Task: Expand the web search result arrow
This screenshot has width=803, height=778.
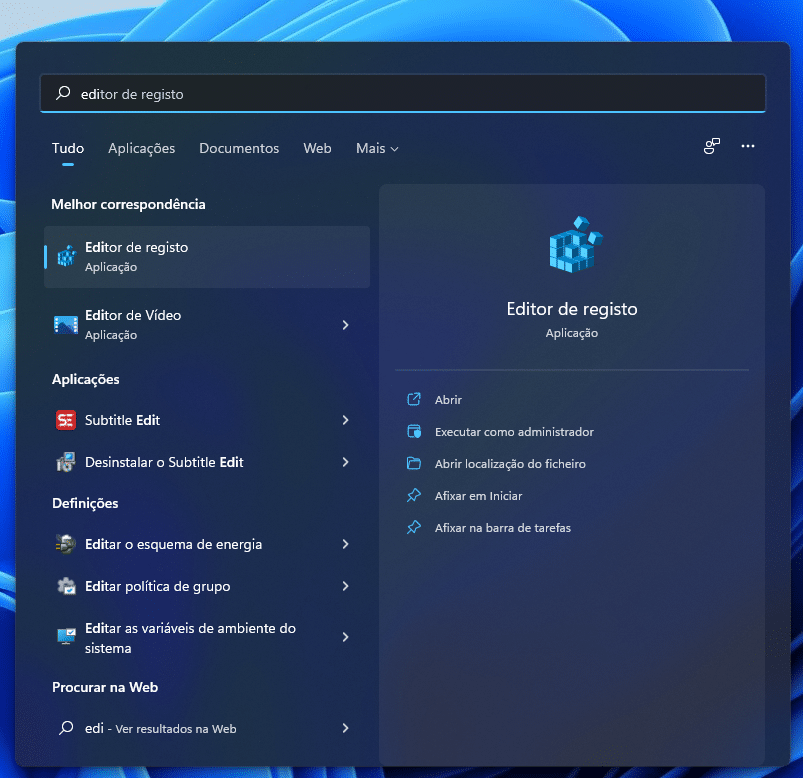Action: coord(345,728)
